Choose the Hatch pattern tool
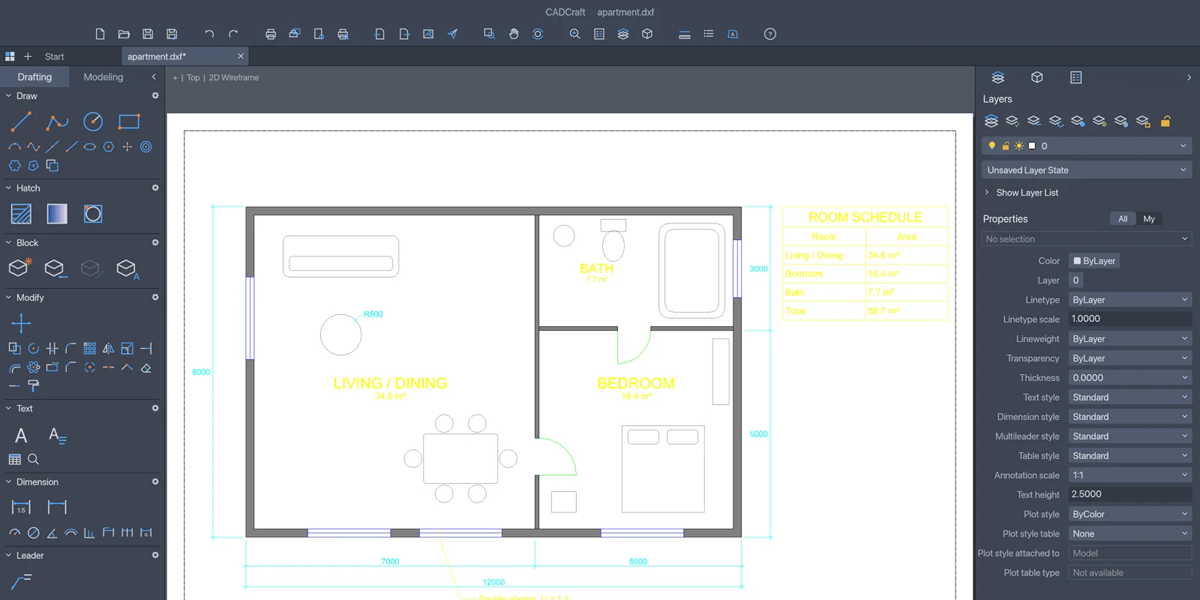The image size is (1200, 600). click(x=21, y=214)
